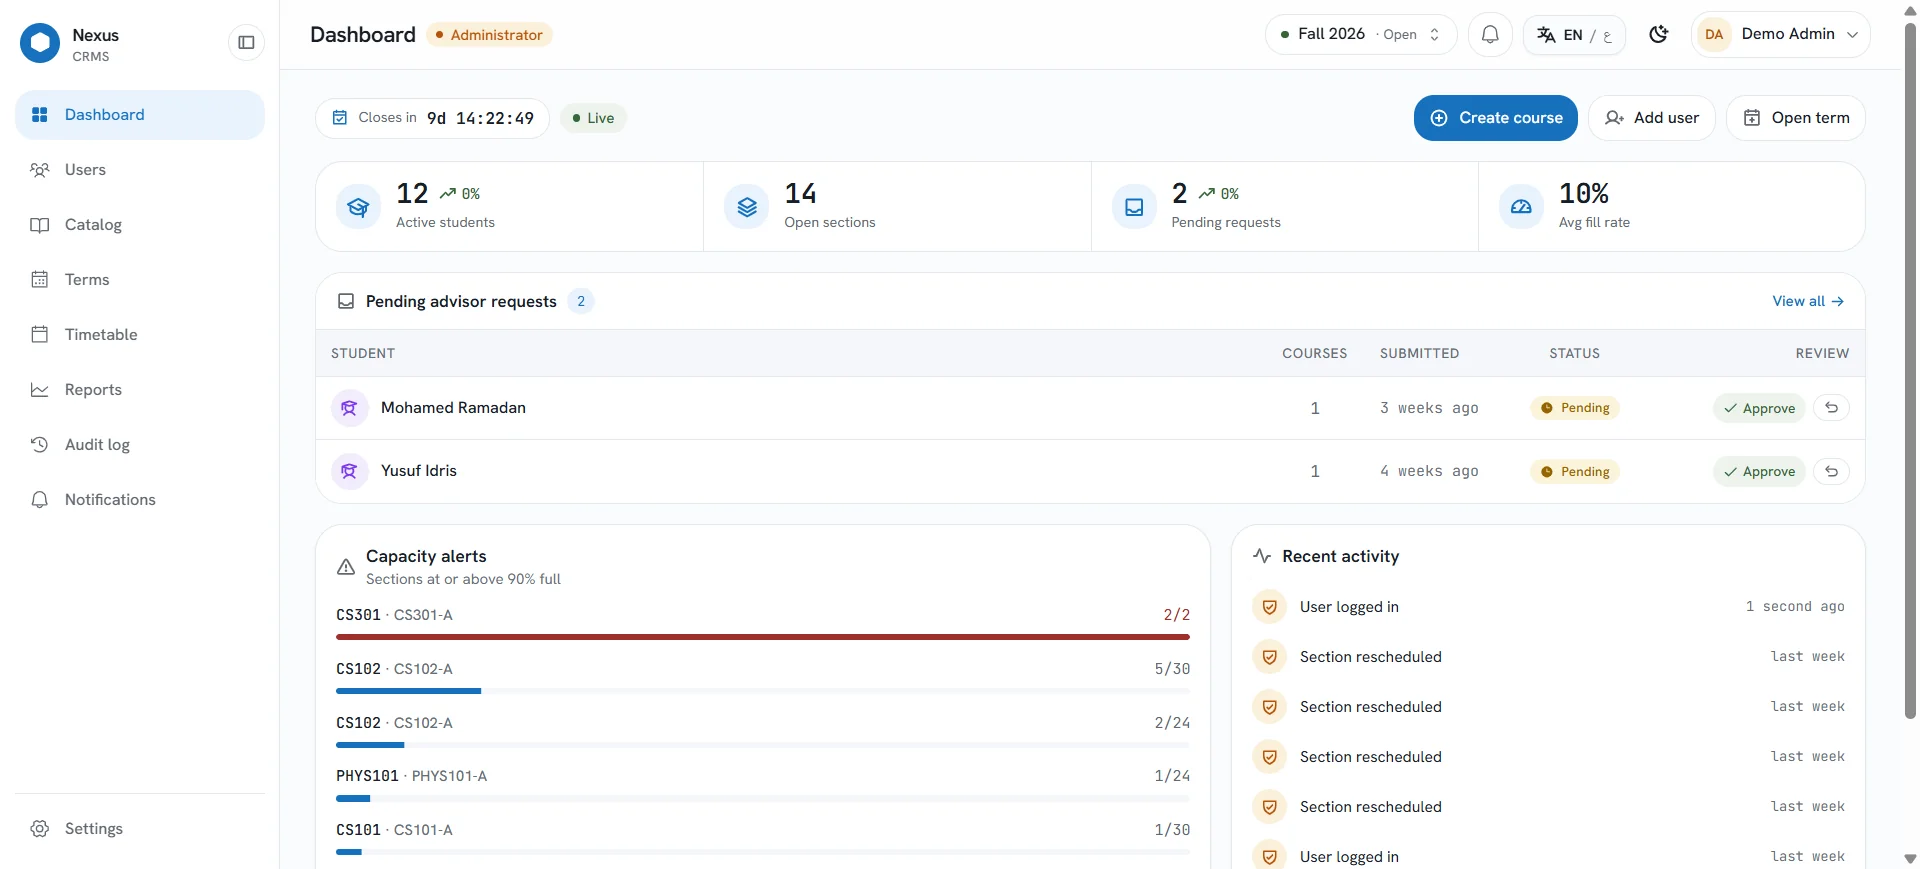
Task: Select CS101-A capacity alert row
Action: [763, 838]
